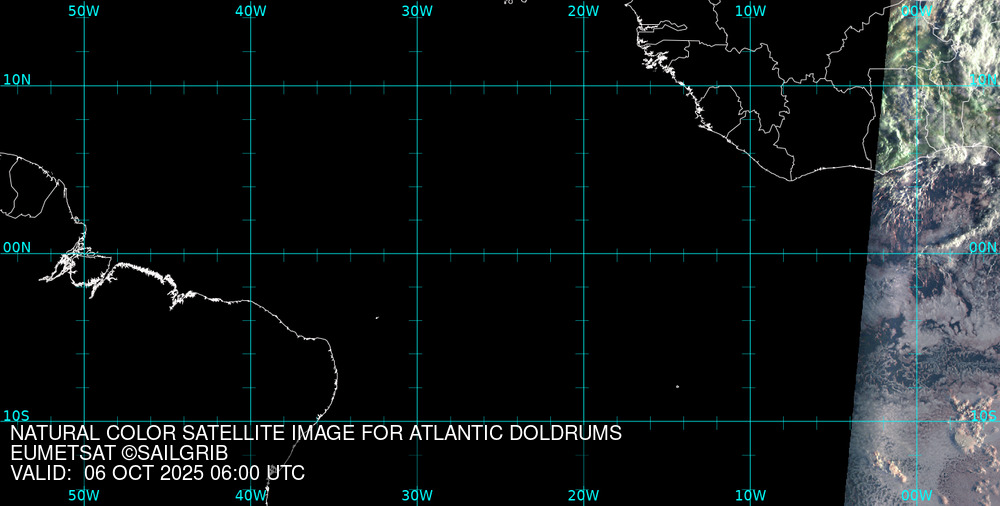Click the small island dot near 14W 8S
1000x506 pixels.
tap(677, 387)
